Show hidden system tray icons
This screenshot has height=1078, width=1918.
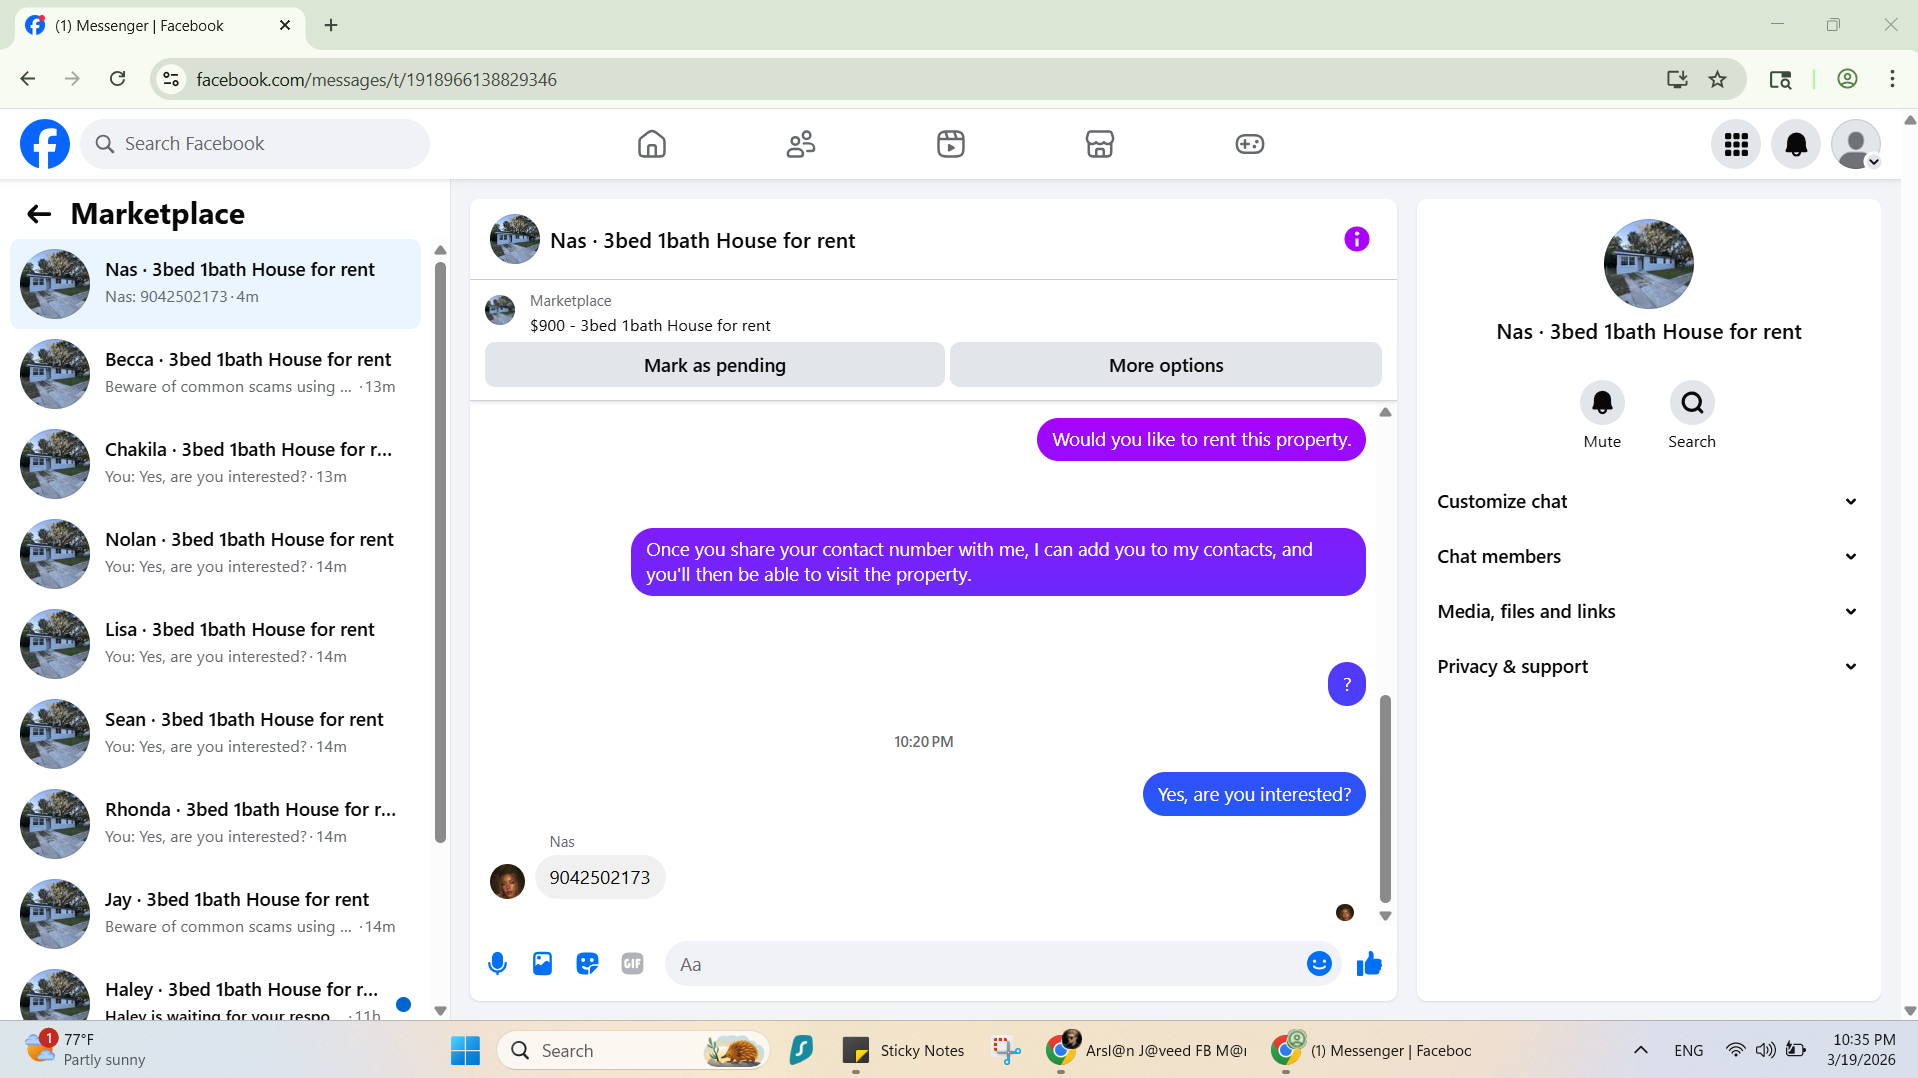point(1641,1050)
